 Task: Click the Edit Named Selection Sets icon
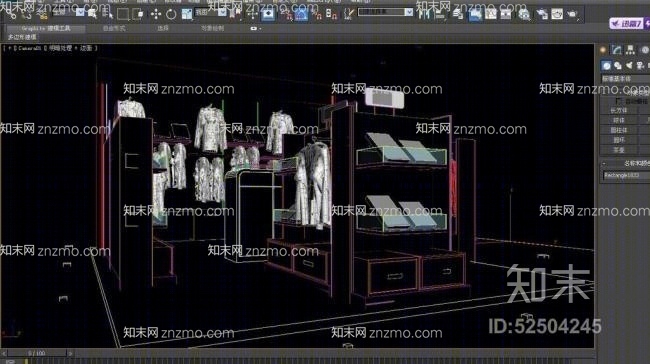(349, 15)
